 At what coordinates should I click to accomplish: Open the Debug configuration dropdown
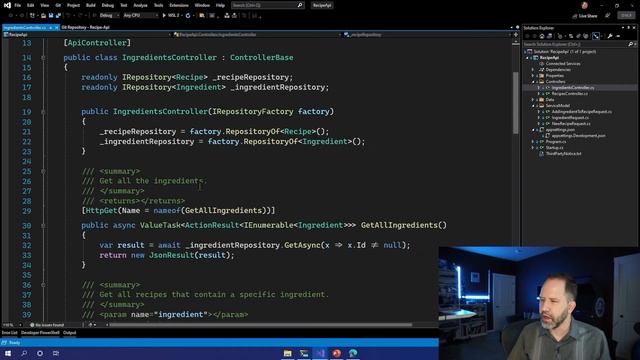pos(109,16)
